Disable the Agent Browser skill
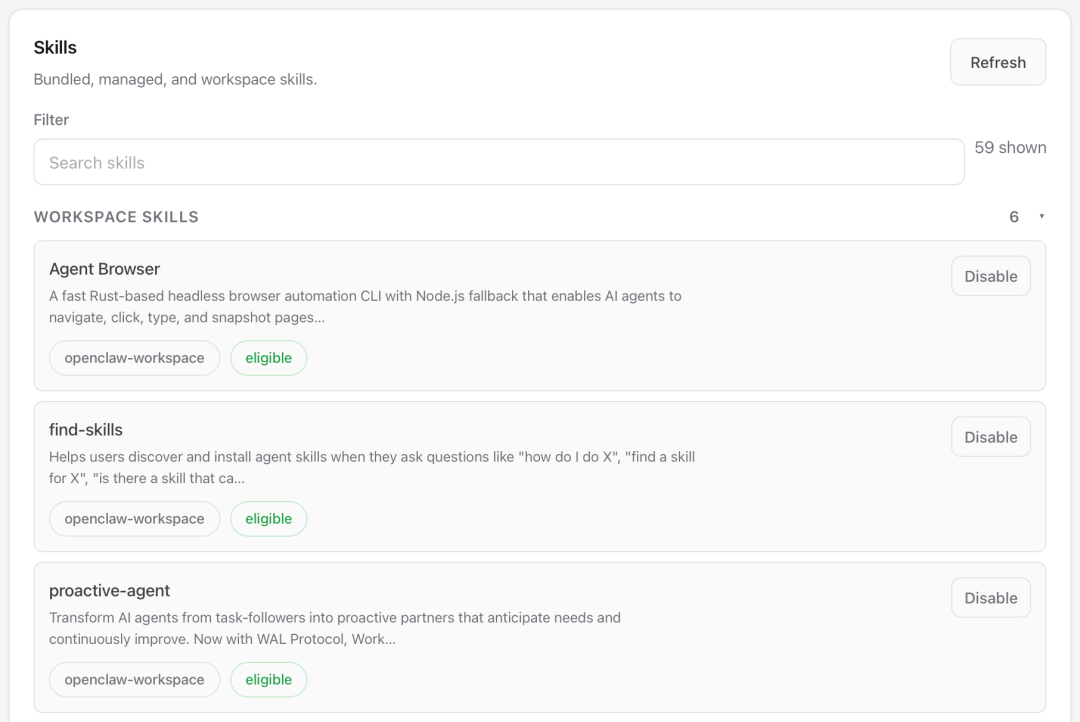1080x722 pixels. (990, 276)
